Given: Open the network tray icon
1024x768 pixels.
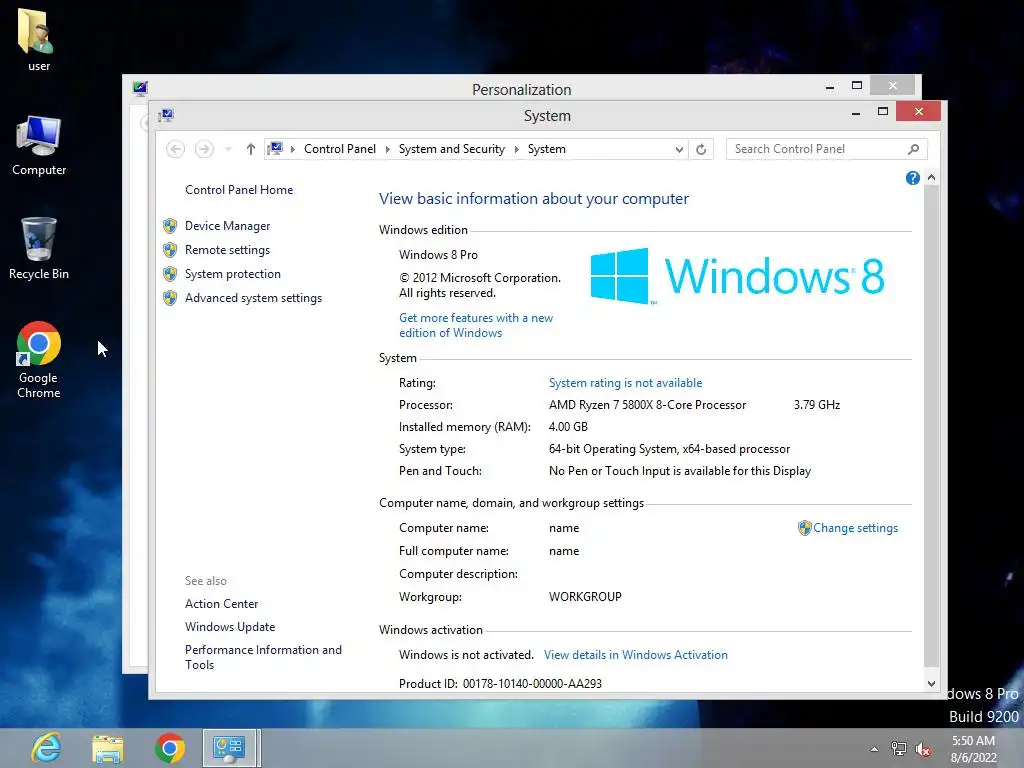Looking at the screenshot, I should [899, 749].
